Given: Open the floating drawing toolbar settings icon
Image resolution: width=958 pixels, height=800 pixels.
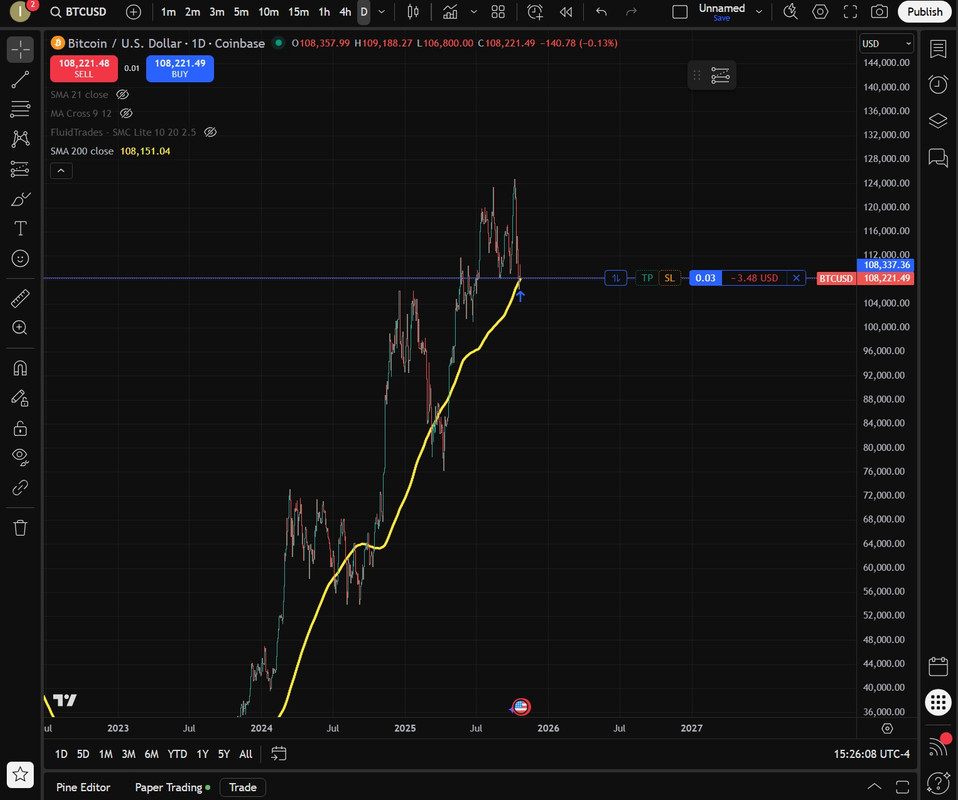Looking at the screenshot, I should tap(720, 75).
